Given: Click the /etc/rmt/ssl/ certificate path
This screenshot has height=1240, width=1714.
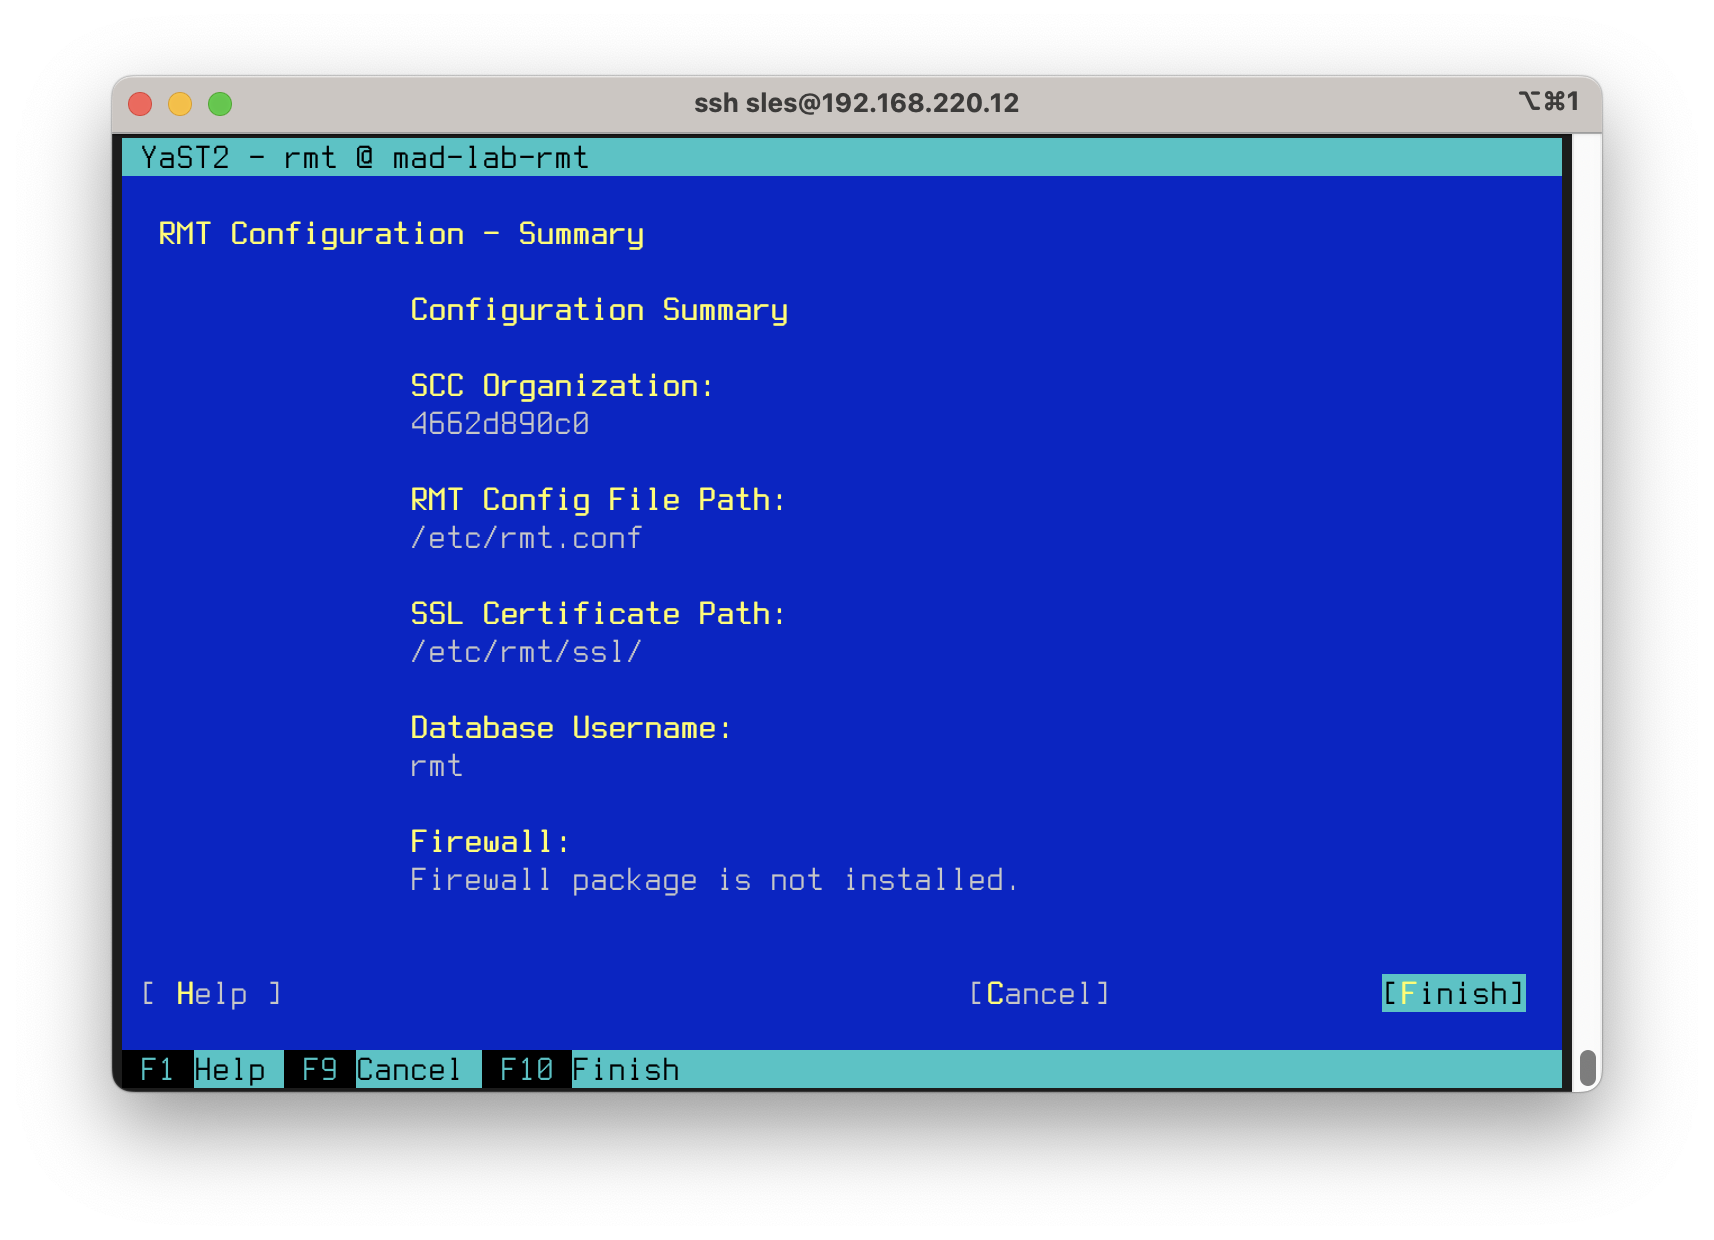Looking at the screenshot, I should click(x=525, y=652).
